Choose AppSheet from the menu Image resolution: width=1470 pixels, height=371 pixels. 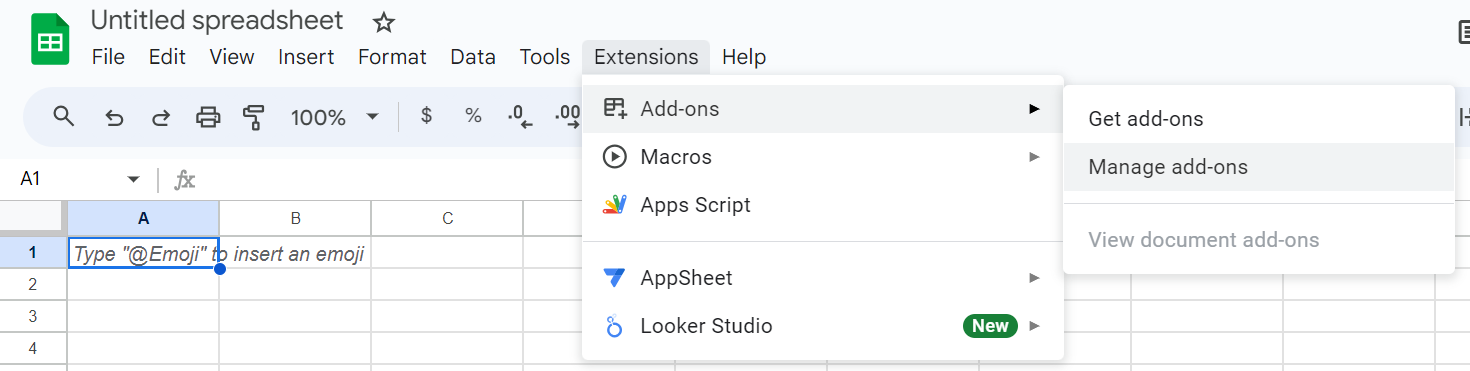(x=823, y=278)
